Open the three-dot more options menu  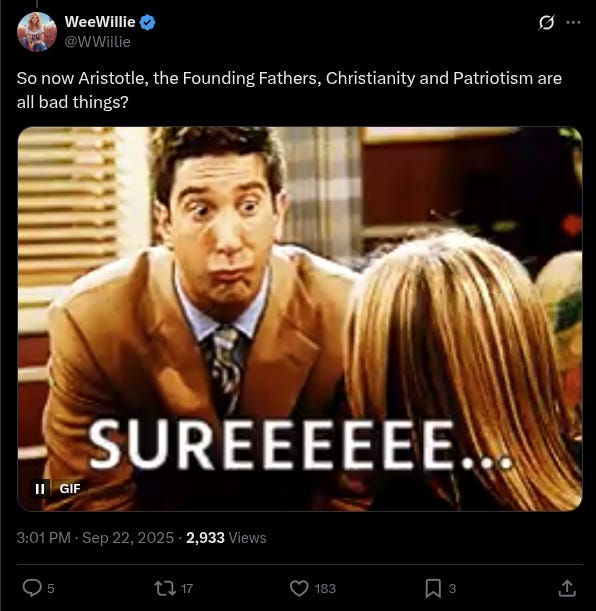573,23
